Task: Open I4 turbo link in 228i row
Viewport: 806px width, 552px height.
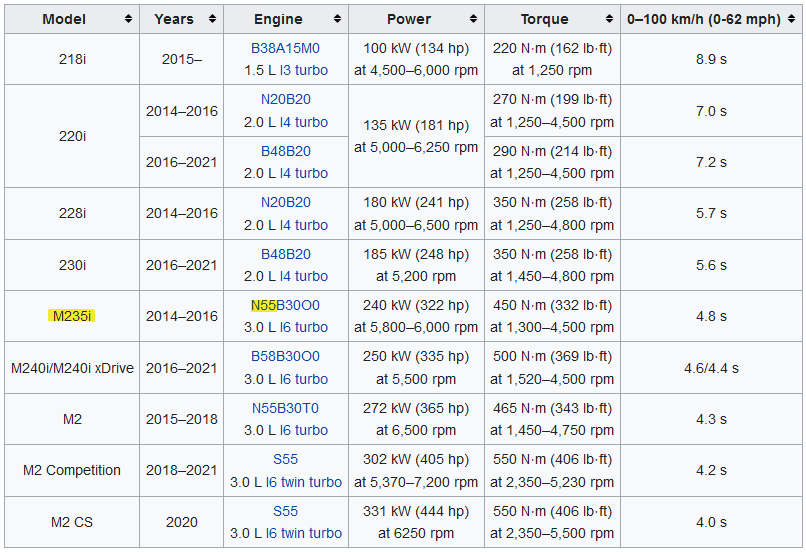Action: click(304, 225)
